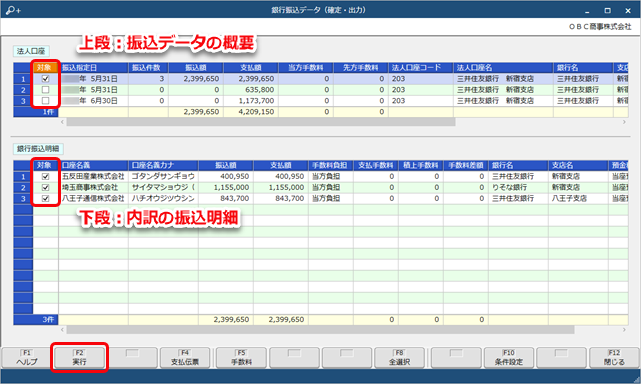Toggle checkbox for 五反田産業株式会社
Image resolution: width=641 pixels, height=384 pixels.
(45, 176)
